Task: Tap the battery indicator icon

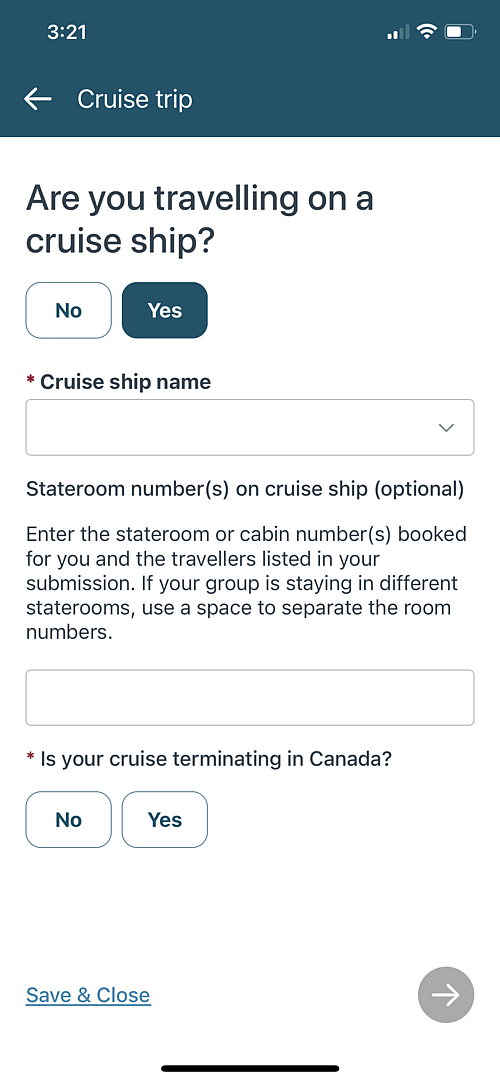Action: (x=460, y=32)
